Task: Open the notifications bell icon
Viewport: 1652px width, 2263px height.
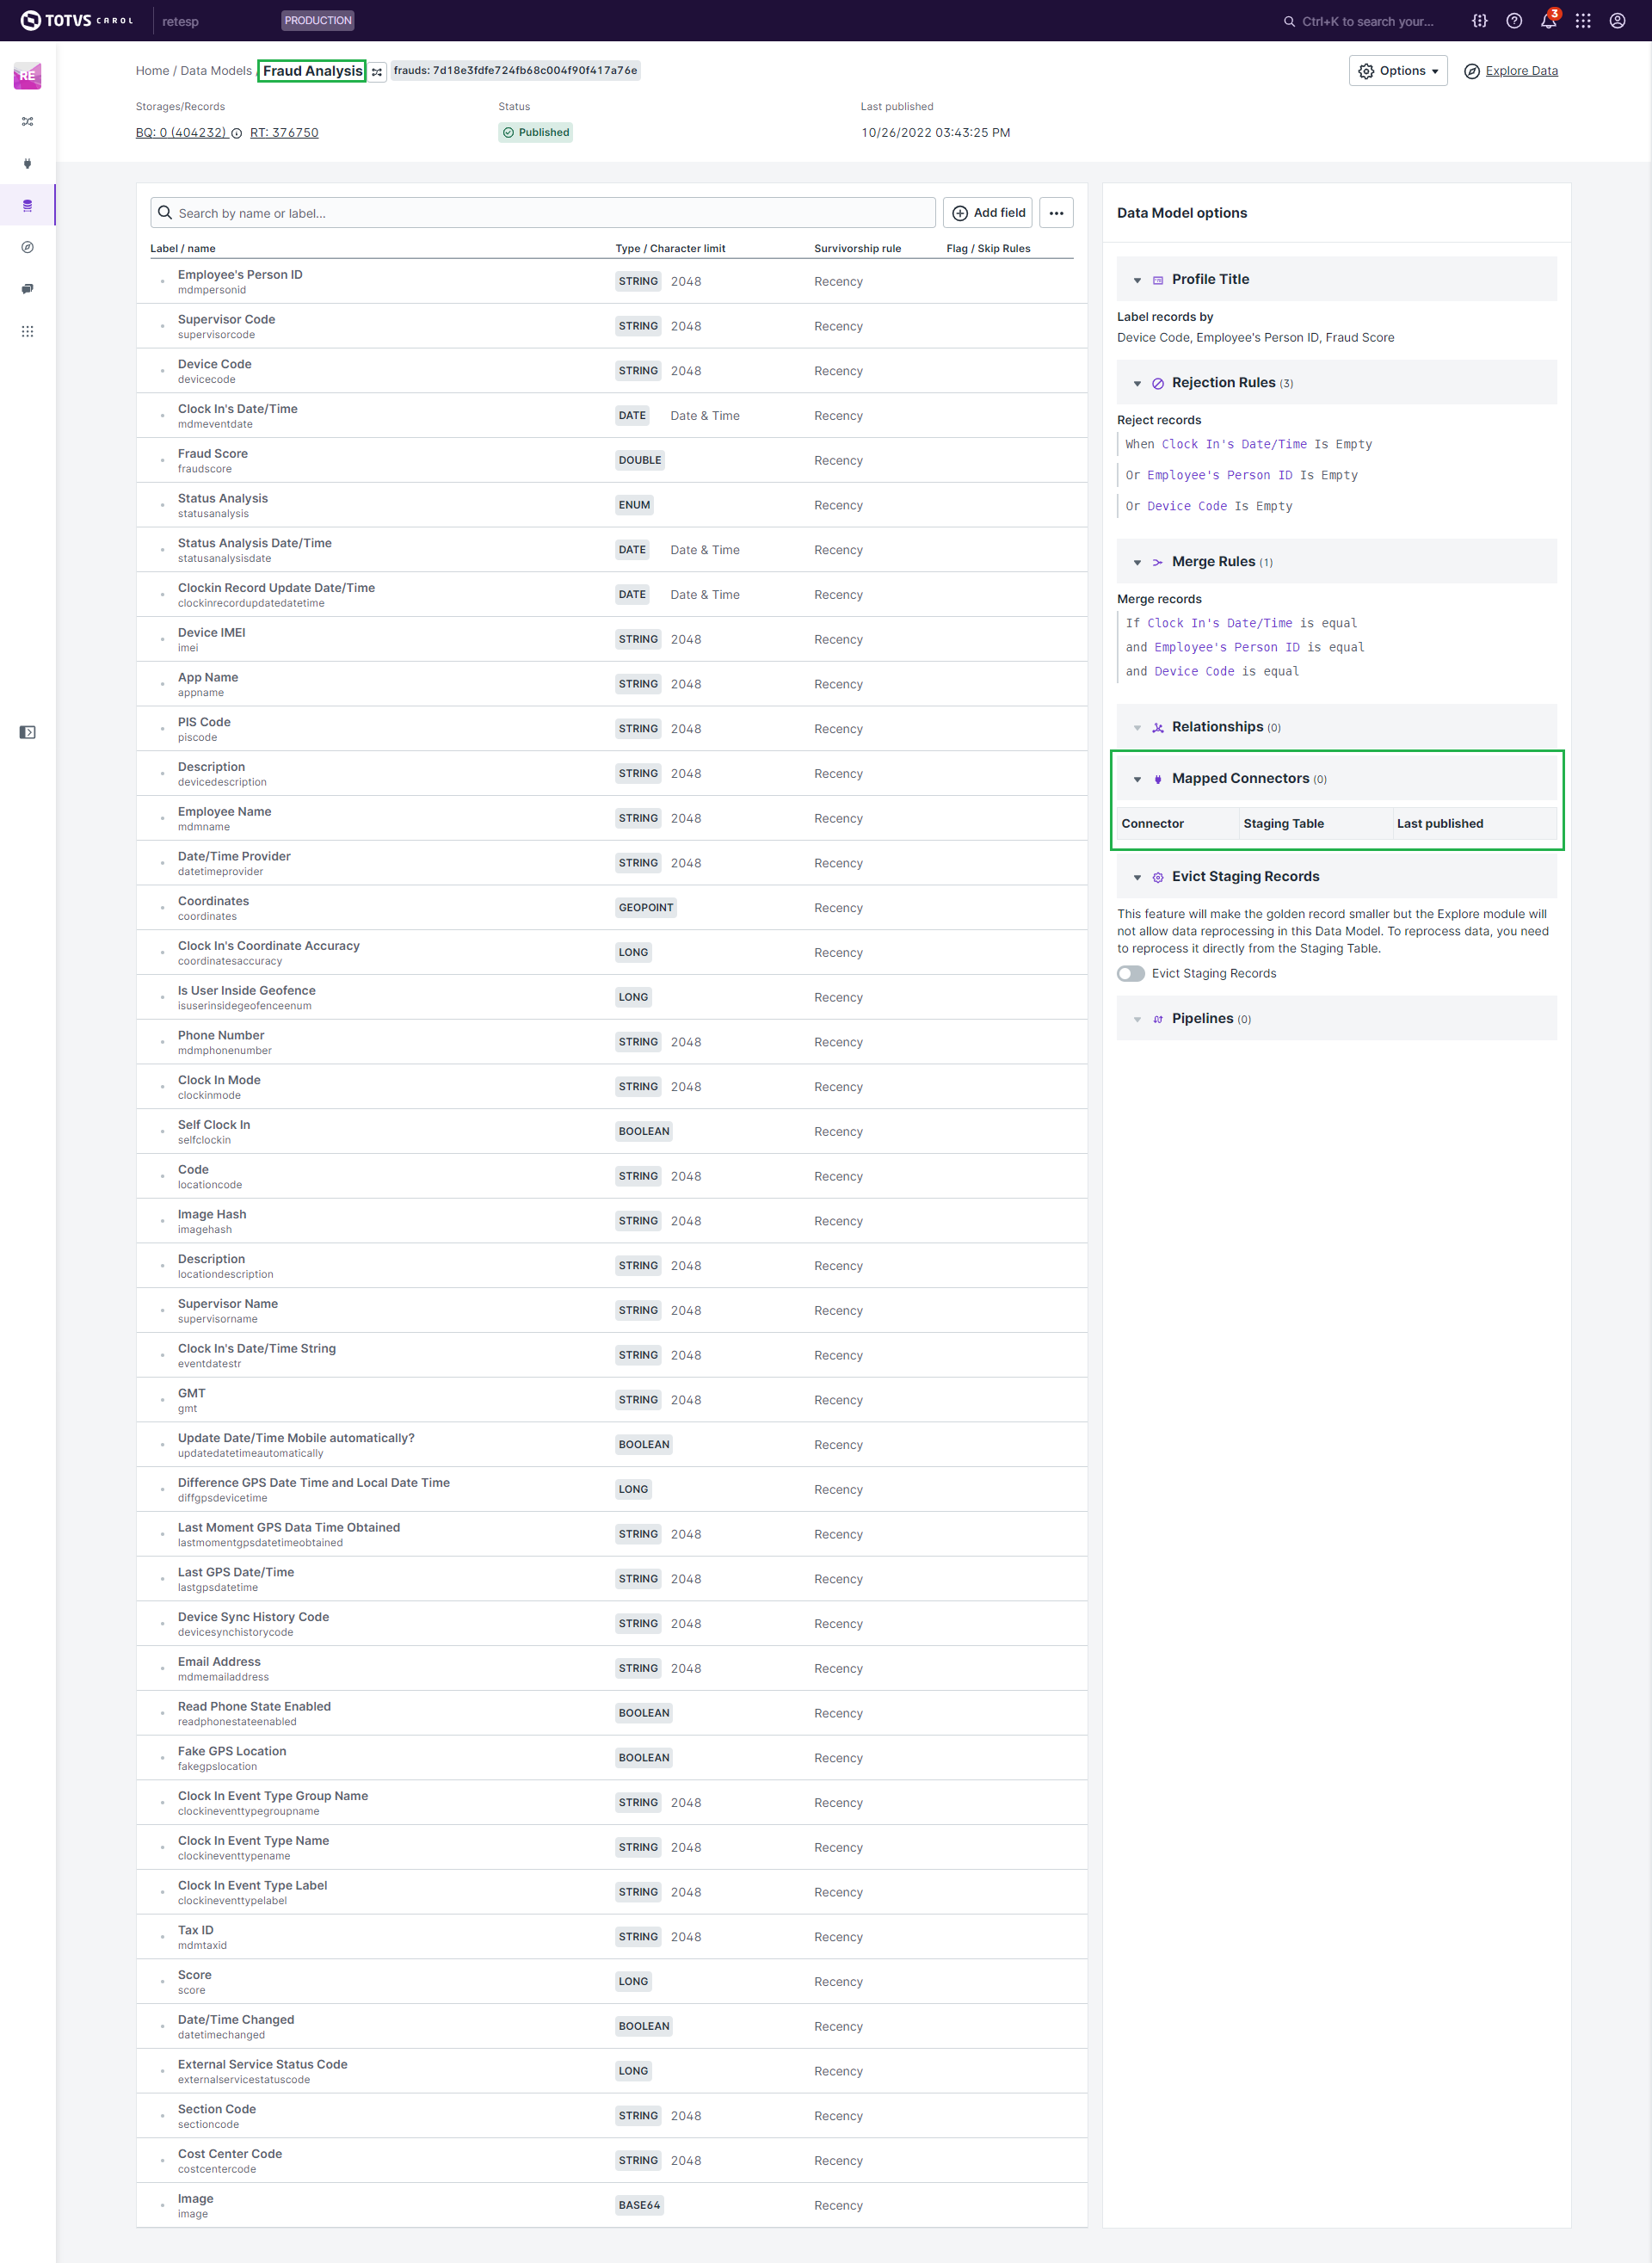Action: [1548, 21]
